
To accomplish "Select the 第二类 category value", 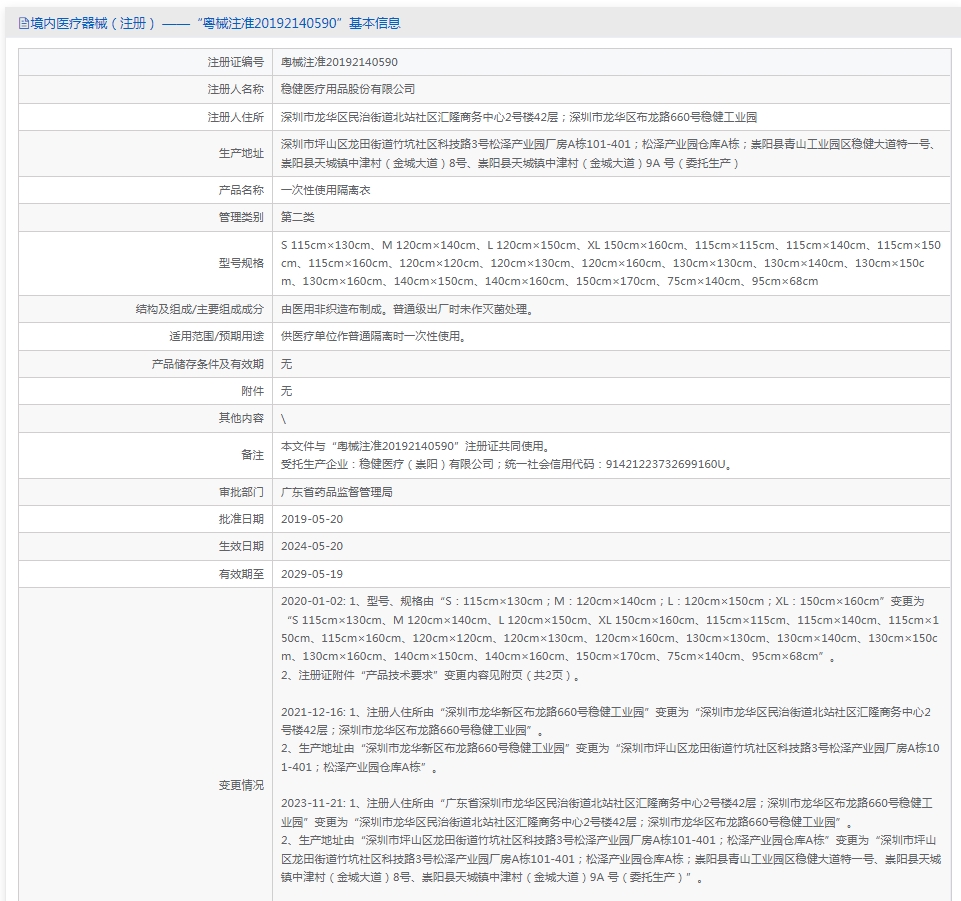I will (297, 217).
